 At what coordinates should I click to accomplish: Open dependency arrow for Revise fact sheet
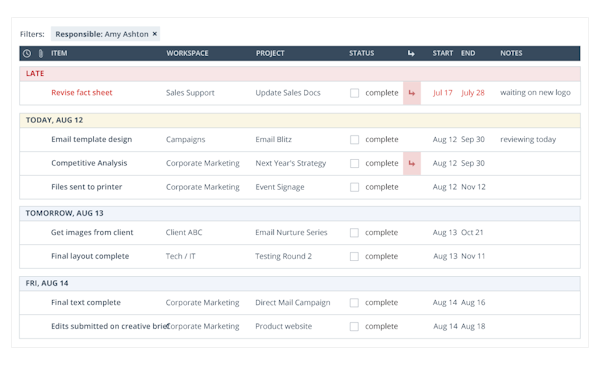click(412, 93)
